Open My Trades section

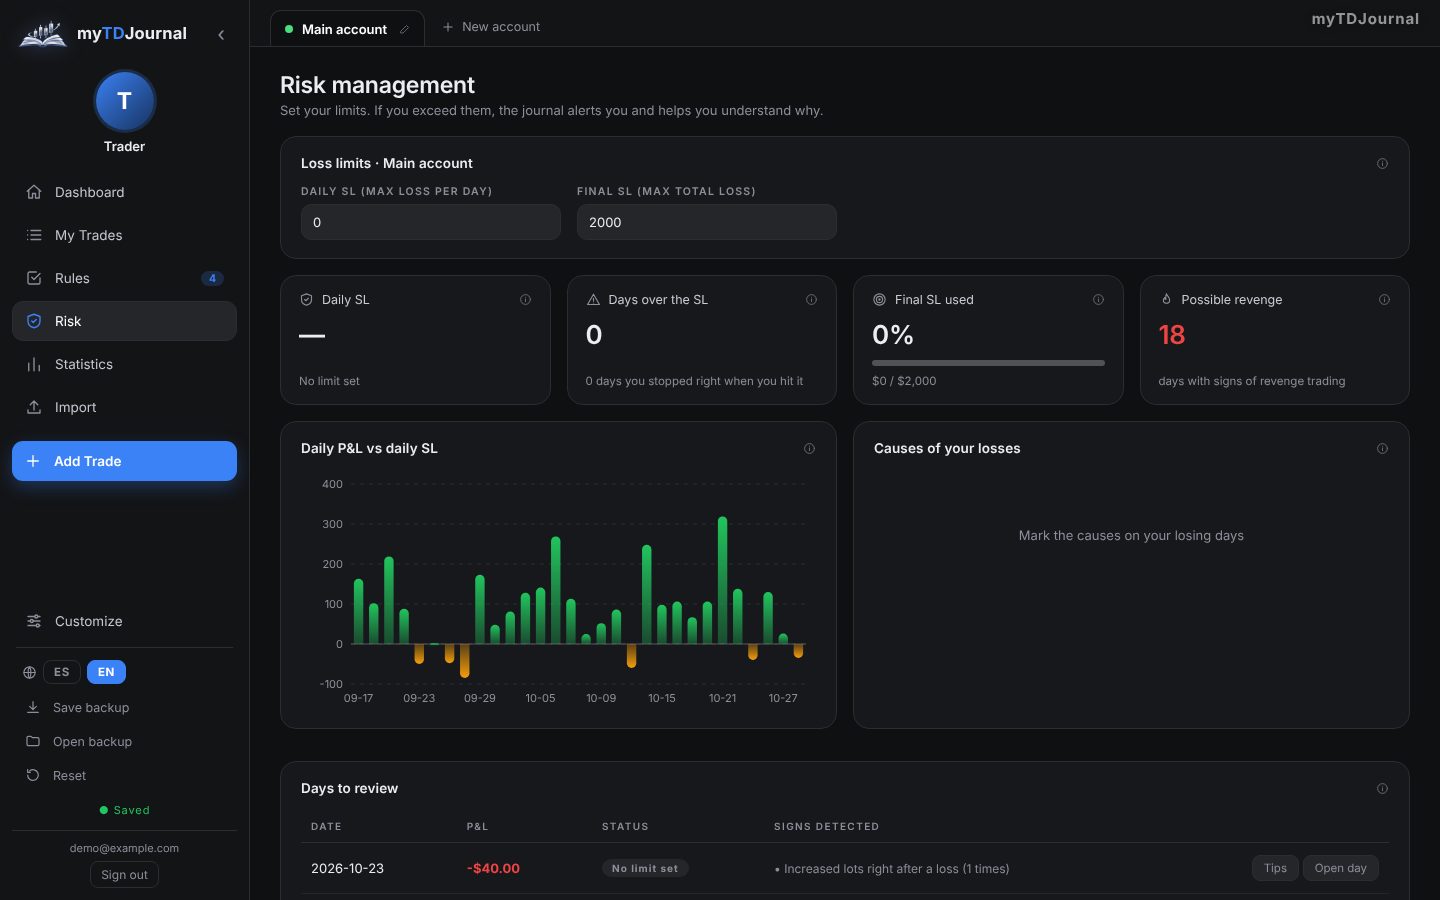pyautogui.click(x=124, y=235)
